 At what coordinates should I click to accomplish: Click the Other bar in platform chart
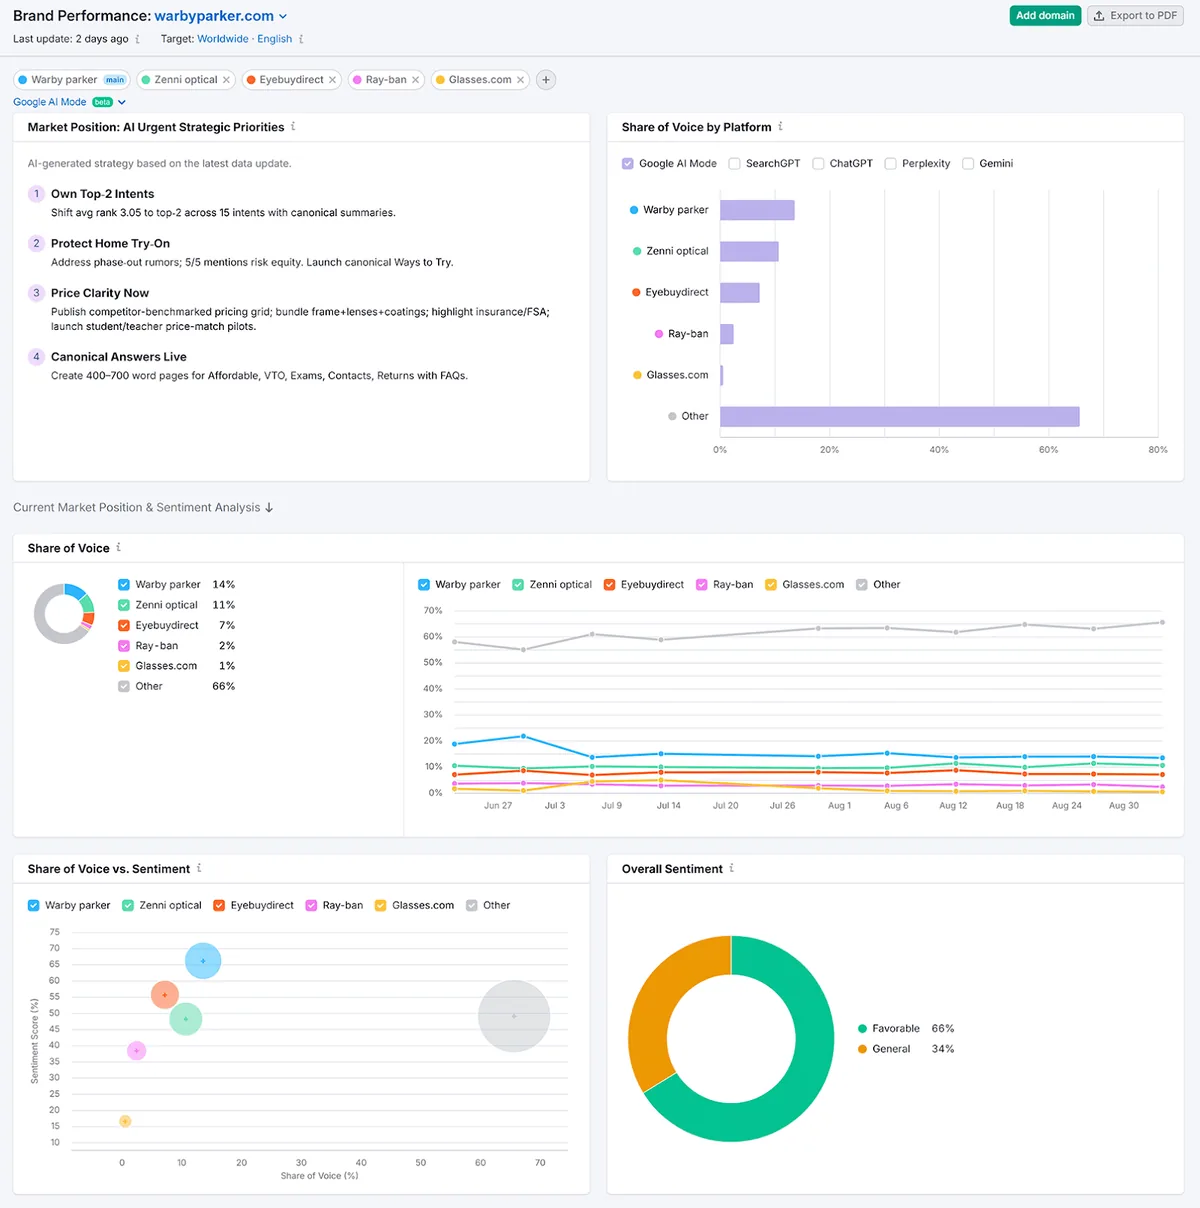tap(900, 417)
